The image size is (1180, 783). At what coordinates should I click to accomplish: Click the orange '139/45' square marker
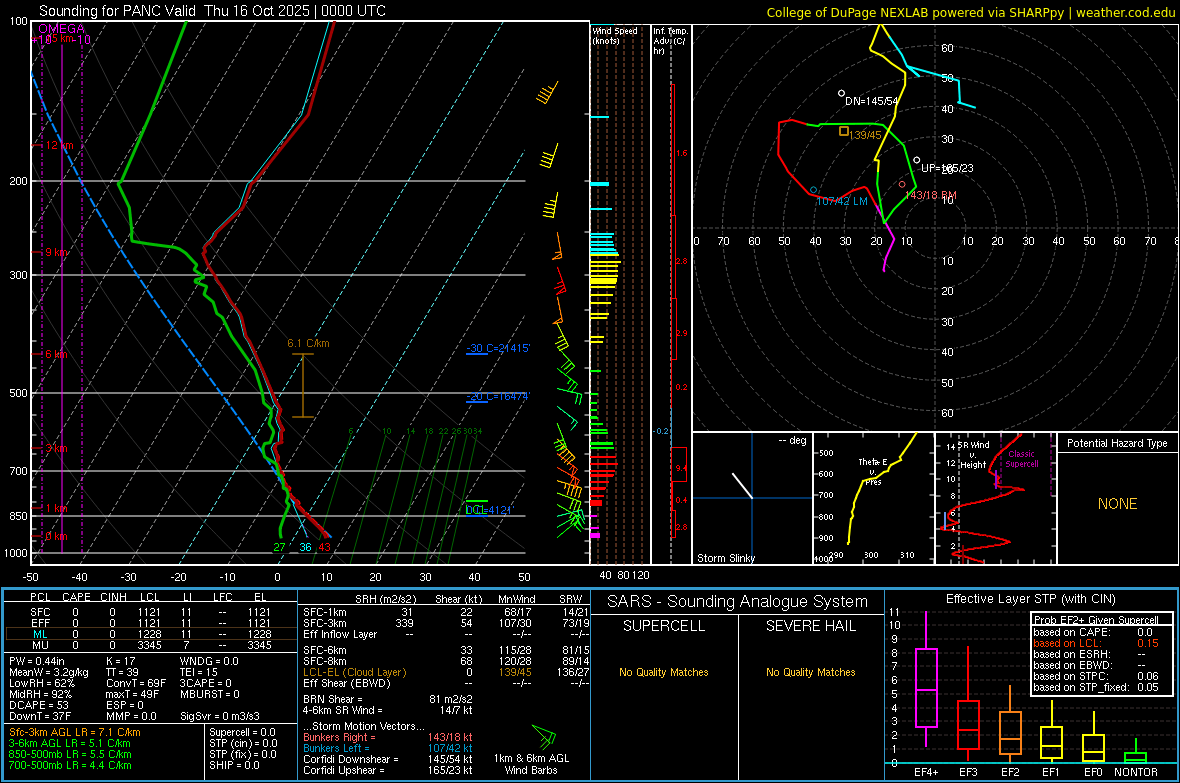[844, 131]
